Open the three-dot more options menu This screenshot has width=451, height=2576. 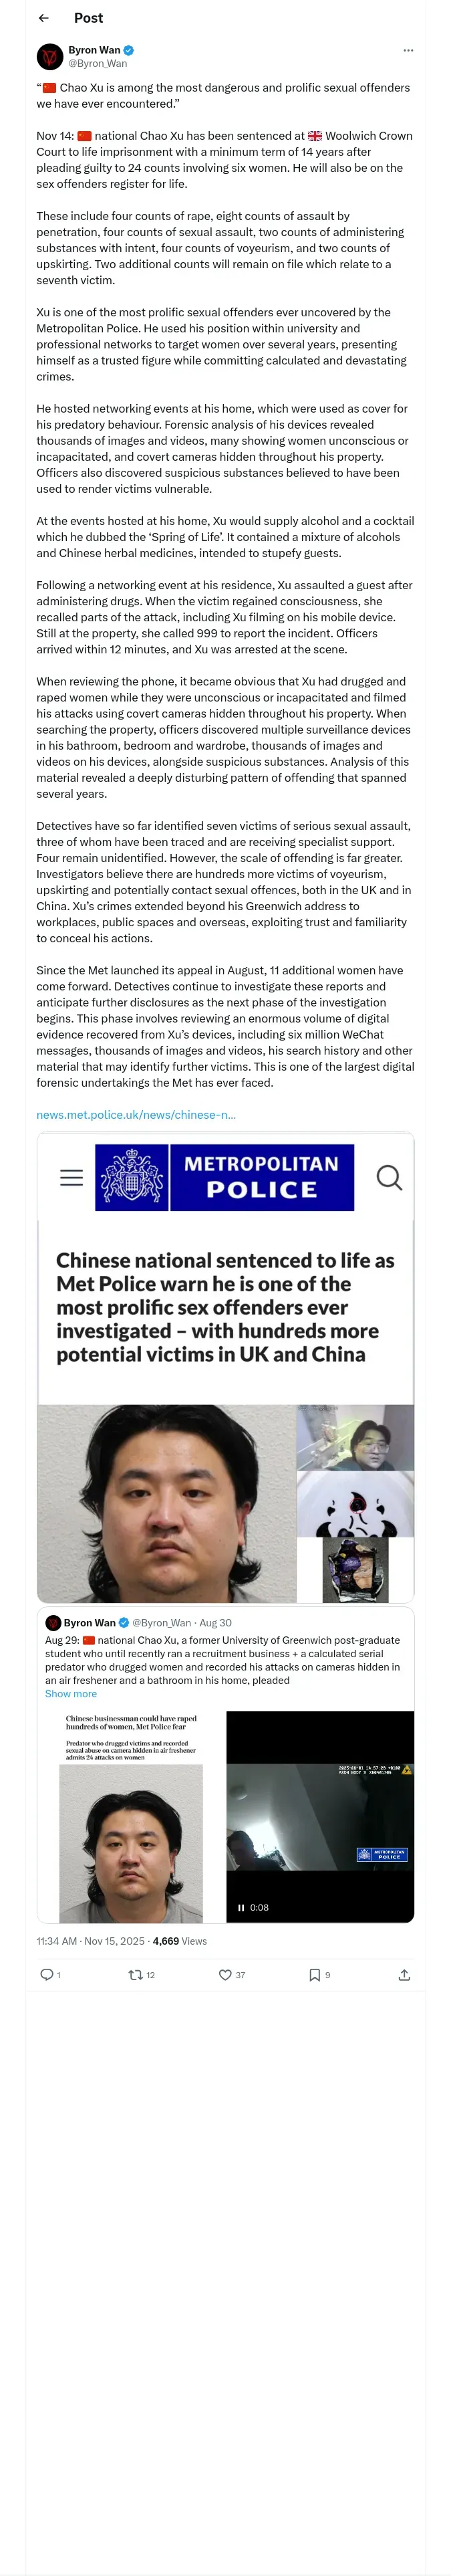[x=408, y=50]
